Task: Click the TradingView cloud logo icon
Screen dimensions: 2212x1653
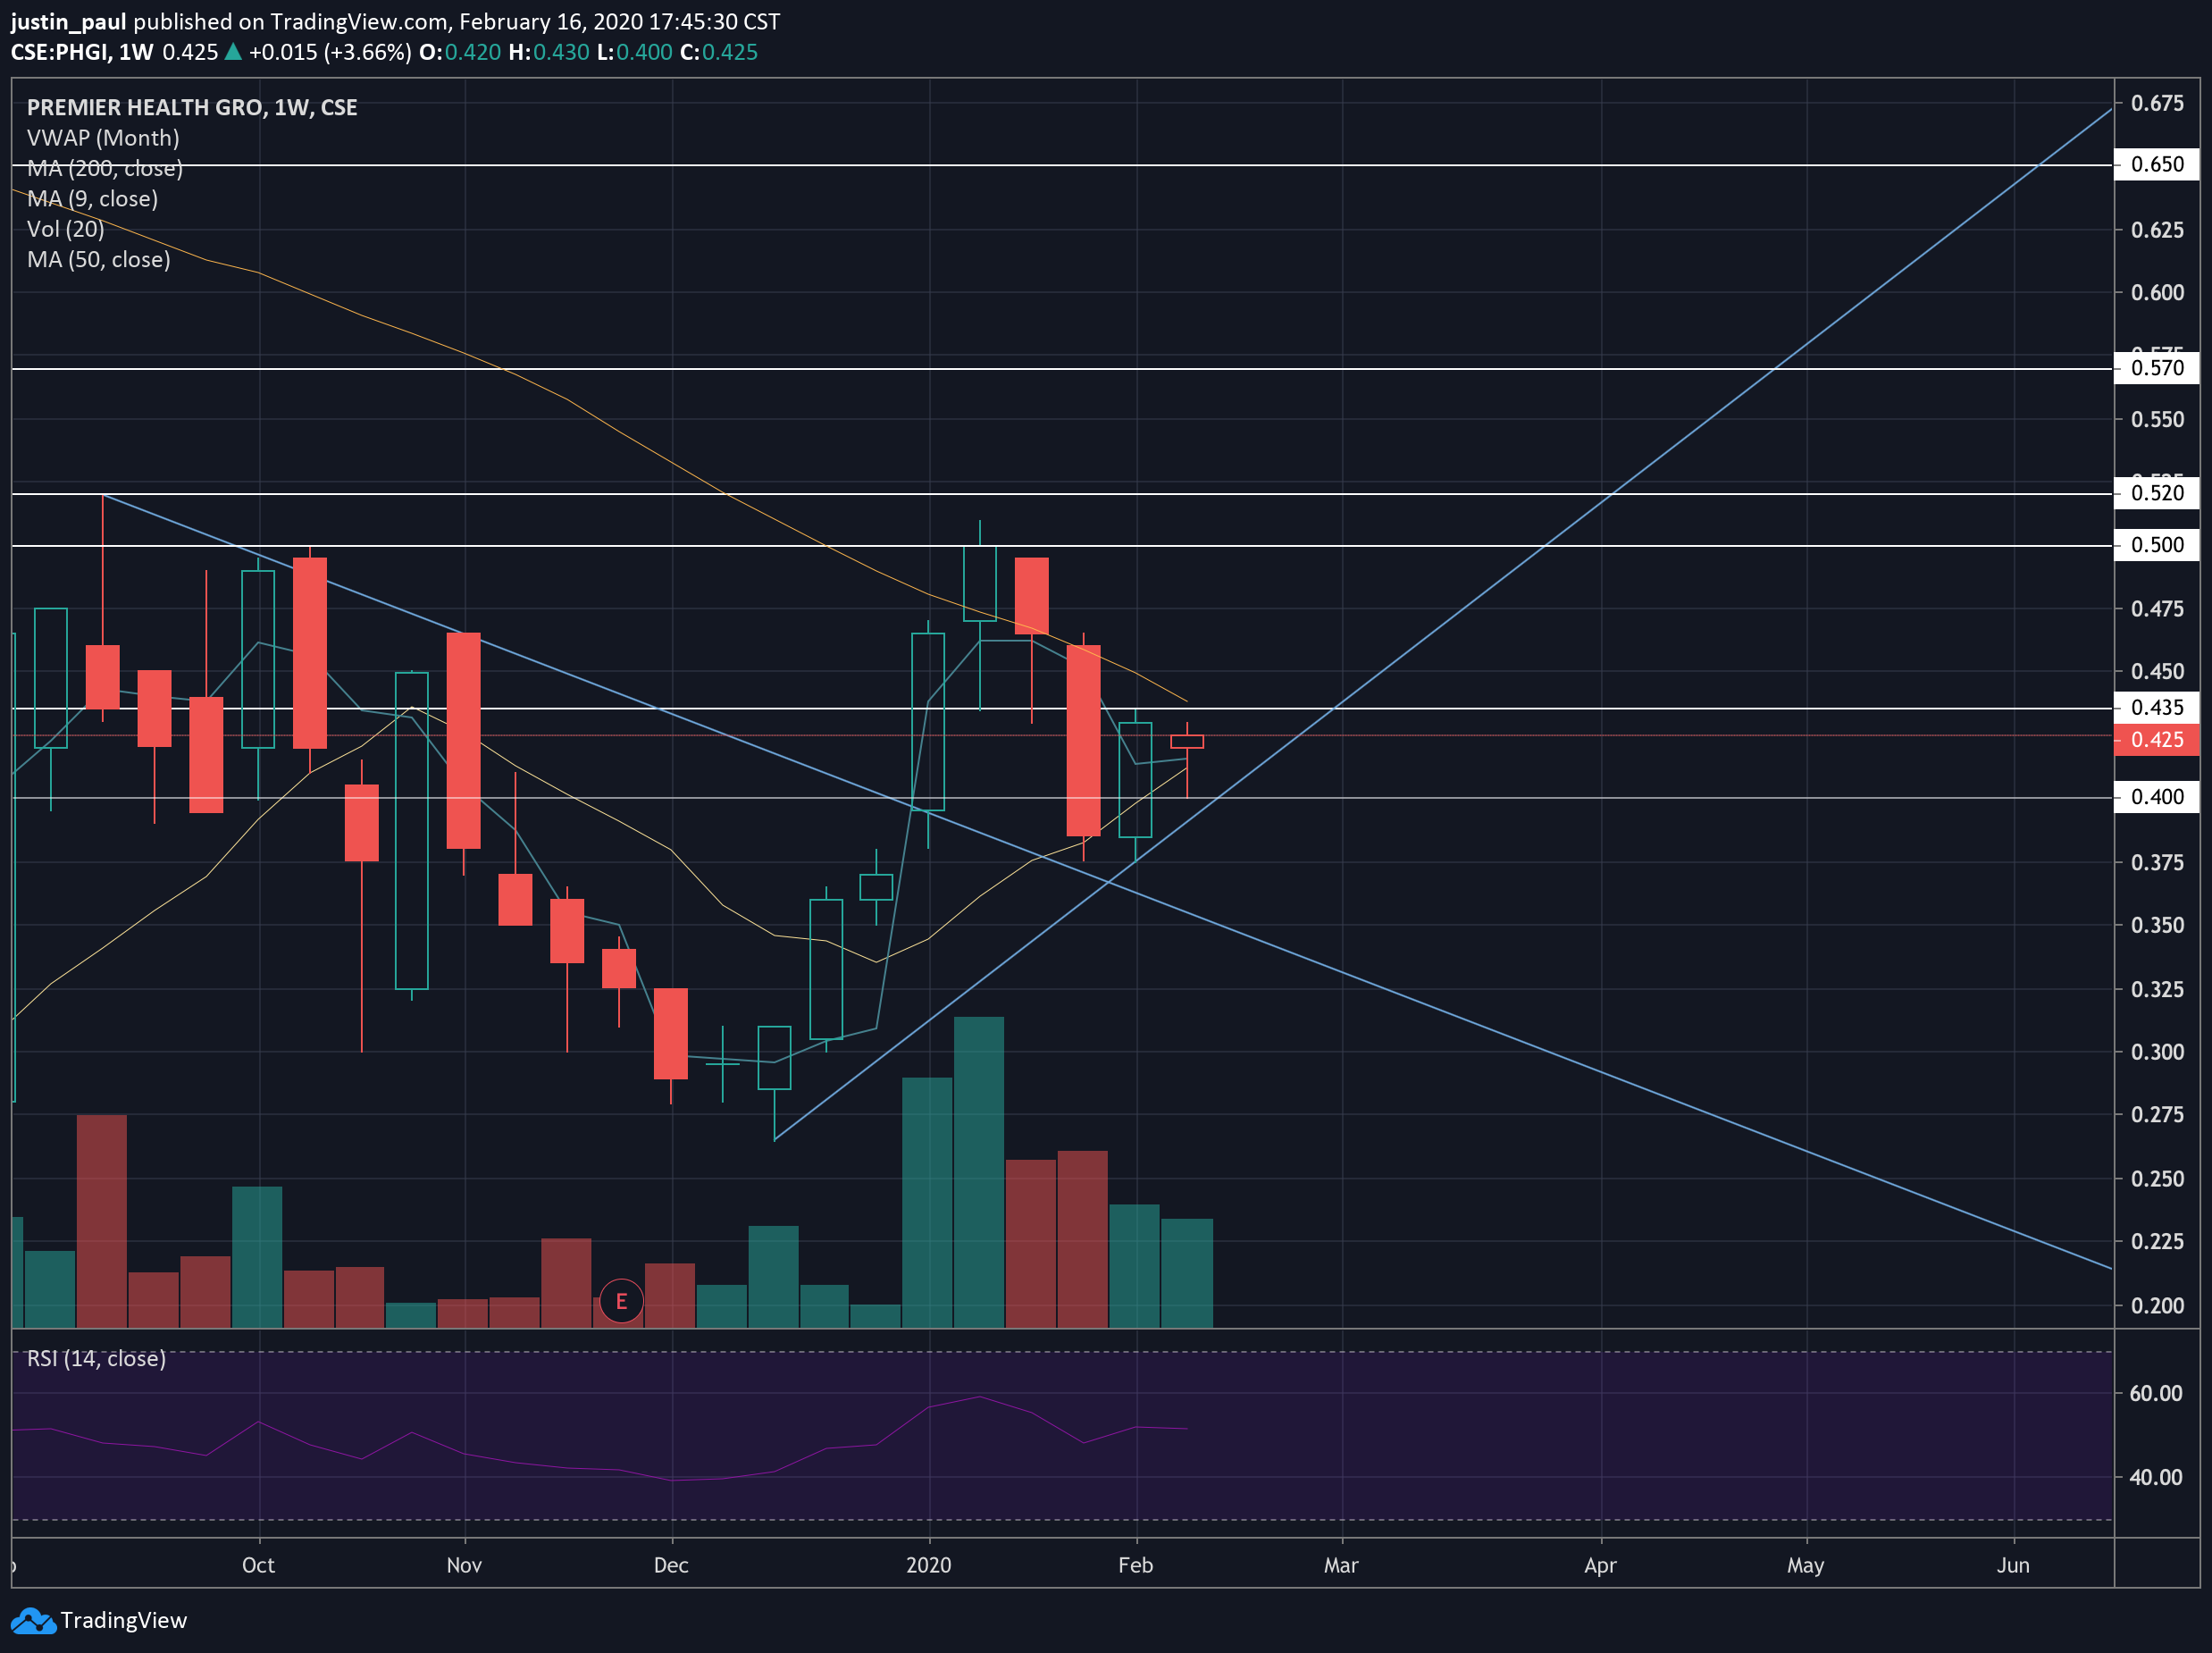Action: click(x=33, y=1620)
